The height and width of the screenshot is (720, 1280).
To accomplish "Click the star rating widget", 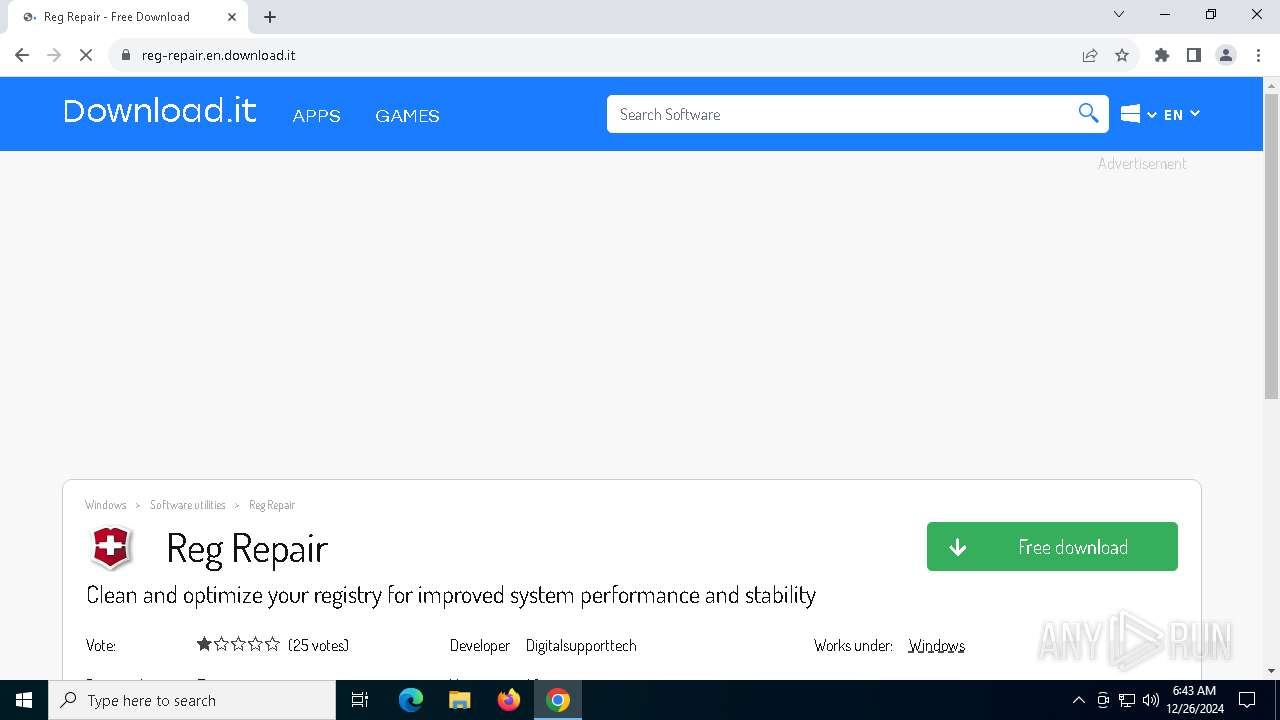I will click(238, 645).
